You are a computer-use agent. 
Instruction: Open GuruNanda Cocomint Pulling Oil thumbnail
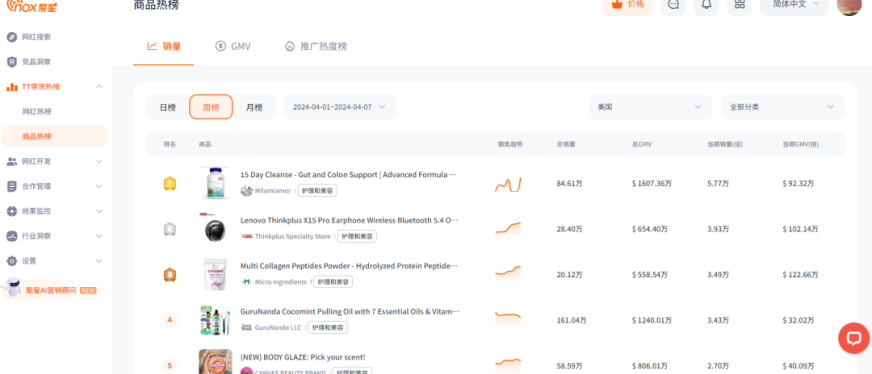click(x=215, y=320)
